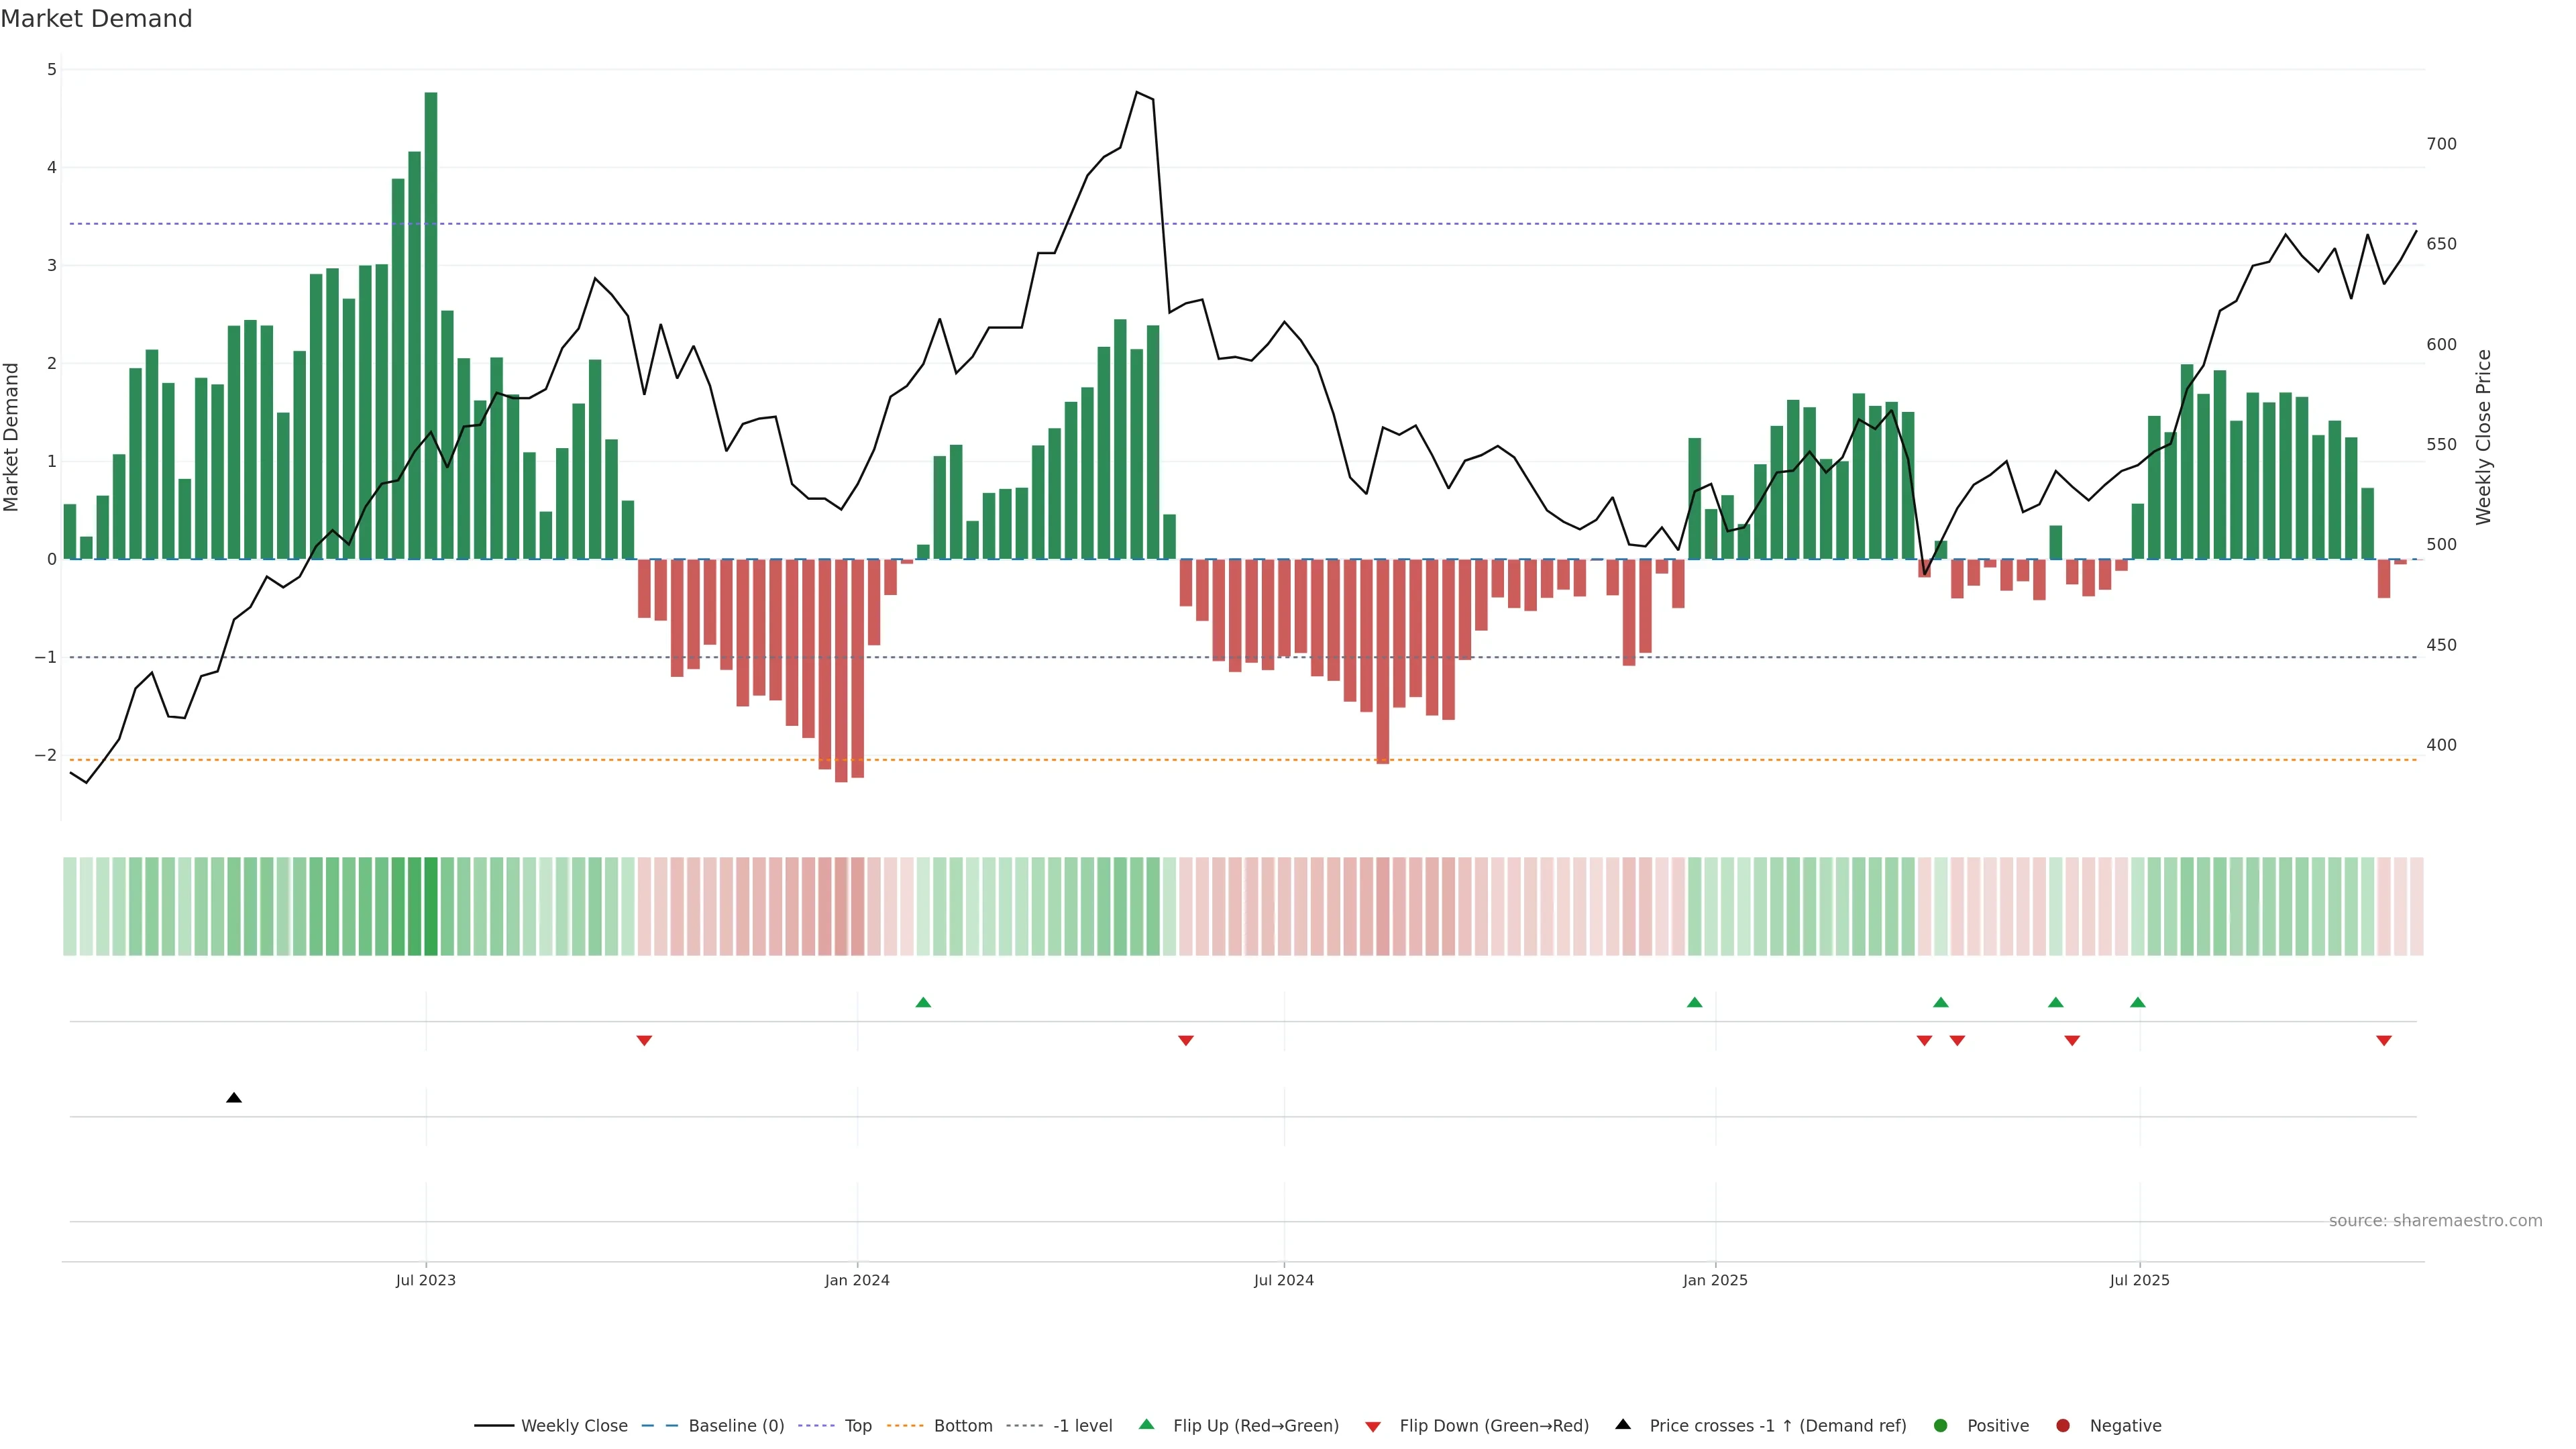
Task: Click the green flip-up marker at Jul 2025
Action: coord(2138,1002)
